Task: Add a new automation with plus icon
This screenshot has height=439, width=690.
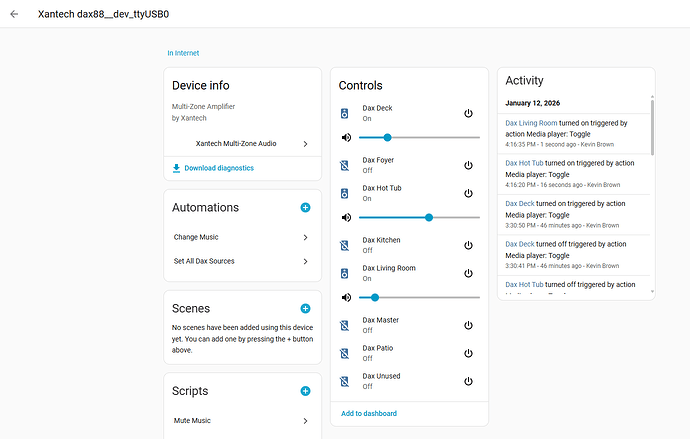Action: click(305, 207)
